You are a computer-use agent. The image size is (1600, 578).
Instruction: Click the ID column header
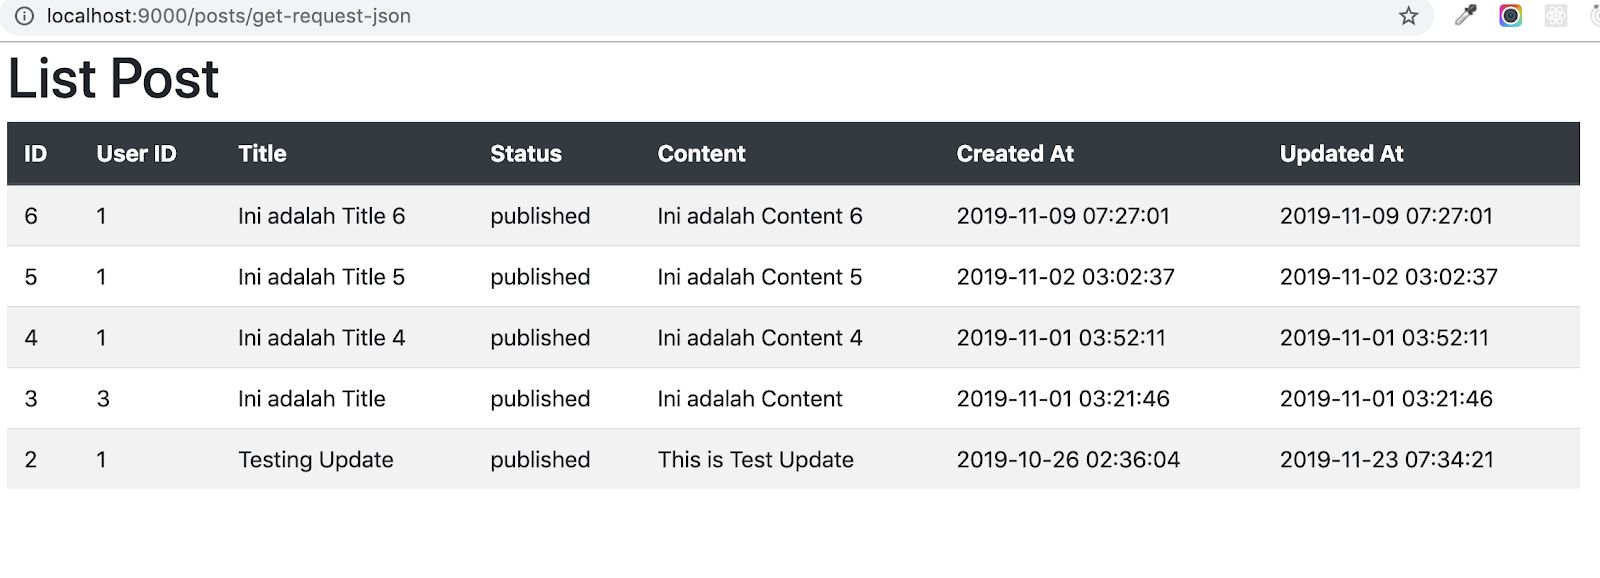[x=33, y=154]
